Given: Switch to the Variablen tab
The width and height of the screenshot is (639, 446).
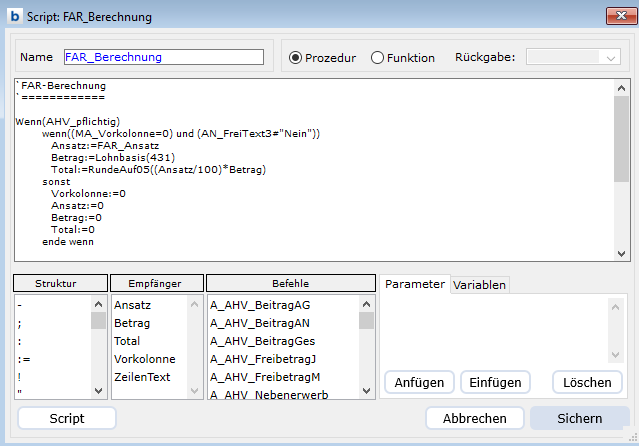Looking at the screenshot, I should click(x=479, y=285).
